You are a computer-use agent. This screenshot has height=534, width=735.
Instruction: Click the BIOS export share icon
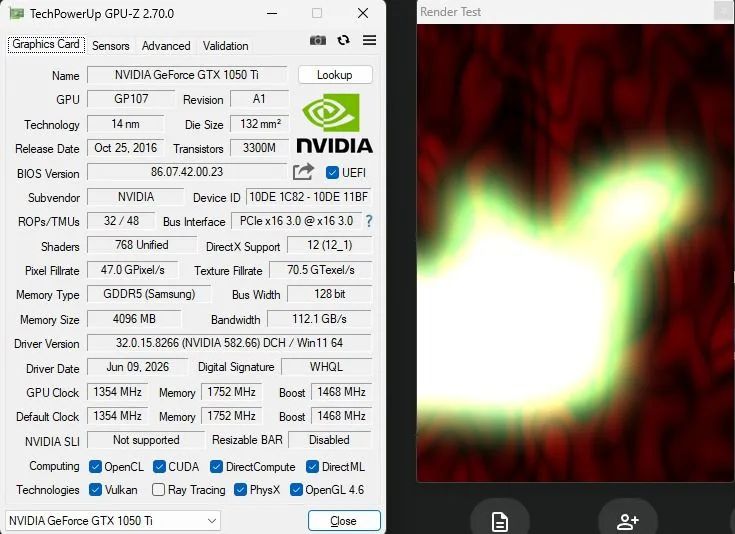click(x=303, y=172)
